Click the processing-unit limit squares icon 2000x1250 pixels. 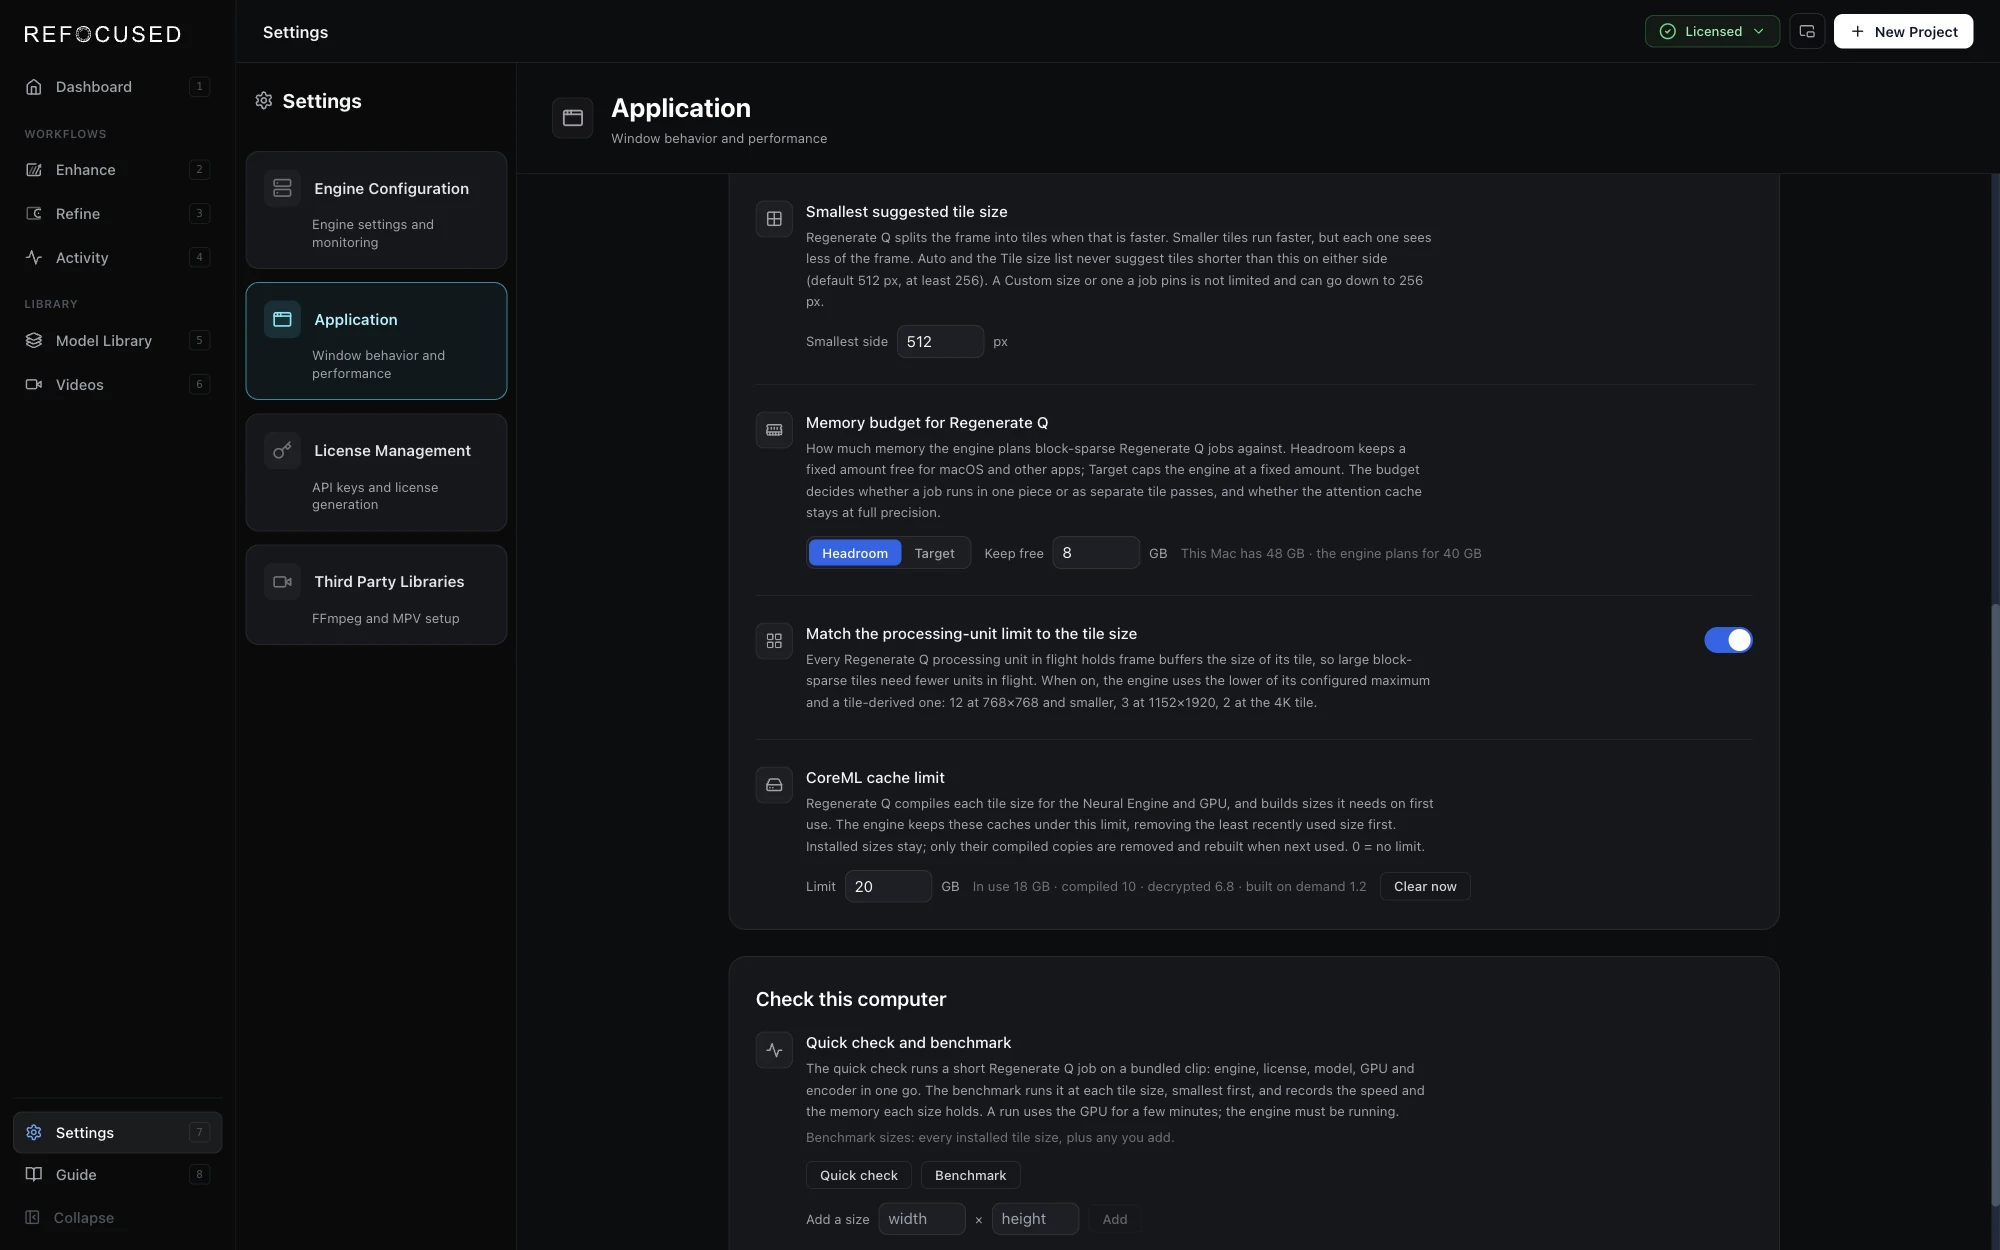[x=774, y=641]
